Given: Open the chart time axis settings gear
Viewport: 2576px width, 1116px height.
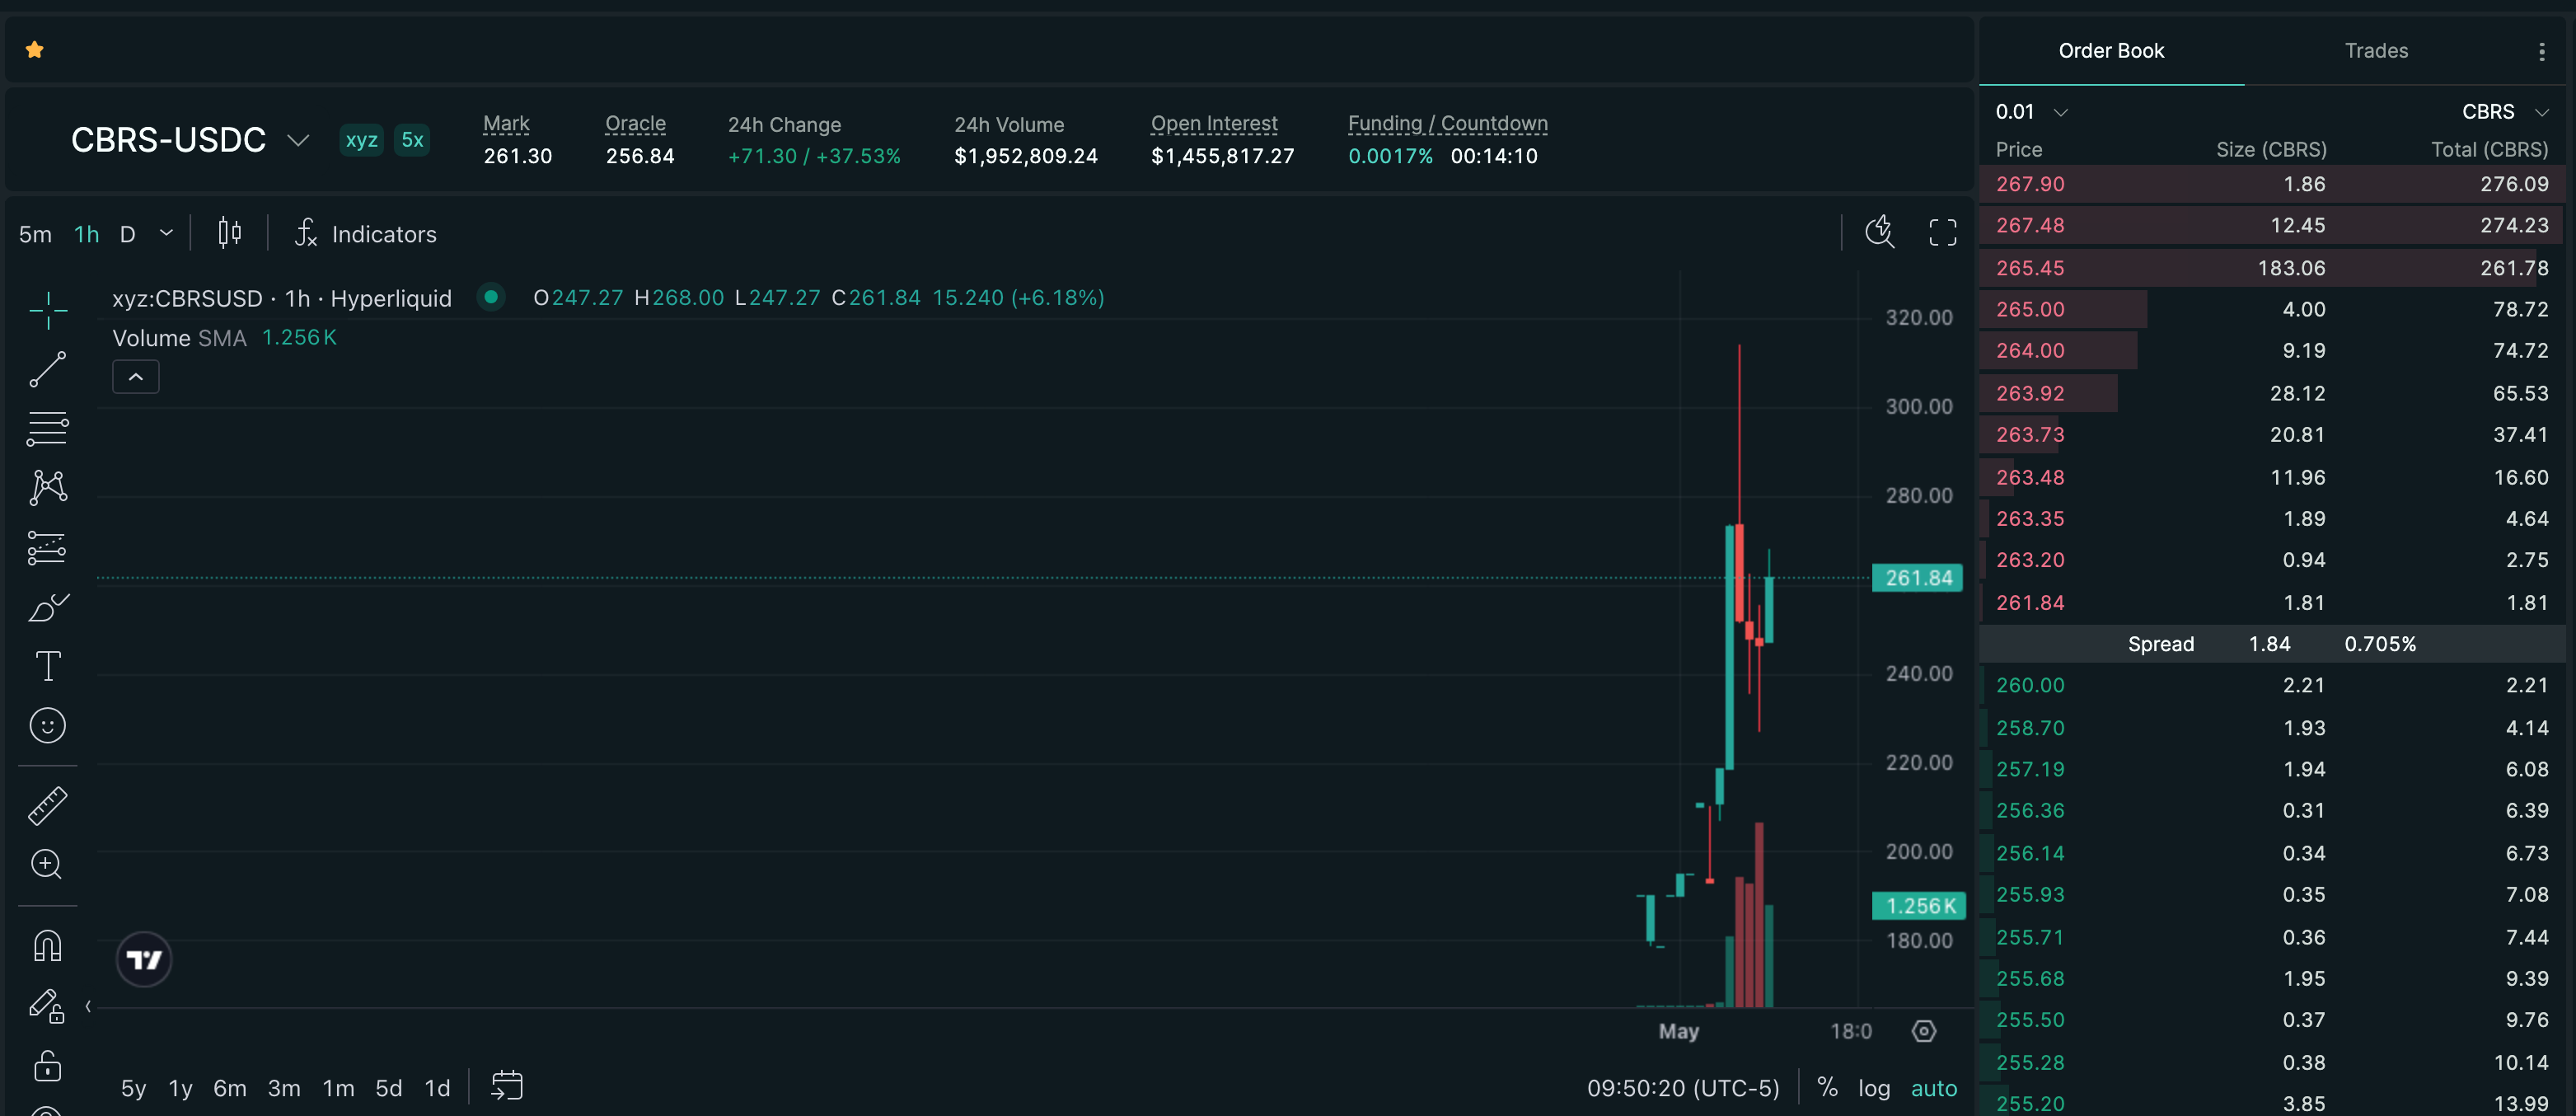Looking at the screenshot, I should (1924, 1031).
